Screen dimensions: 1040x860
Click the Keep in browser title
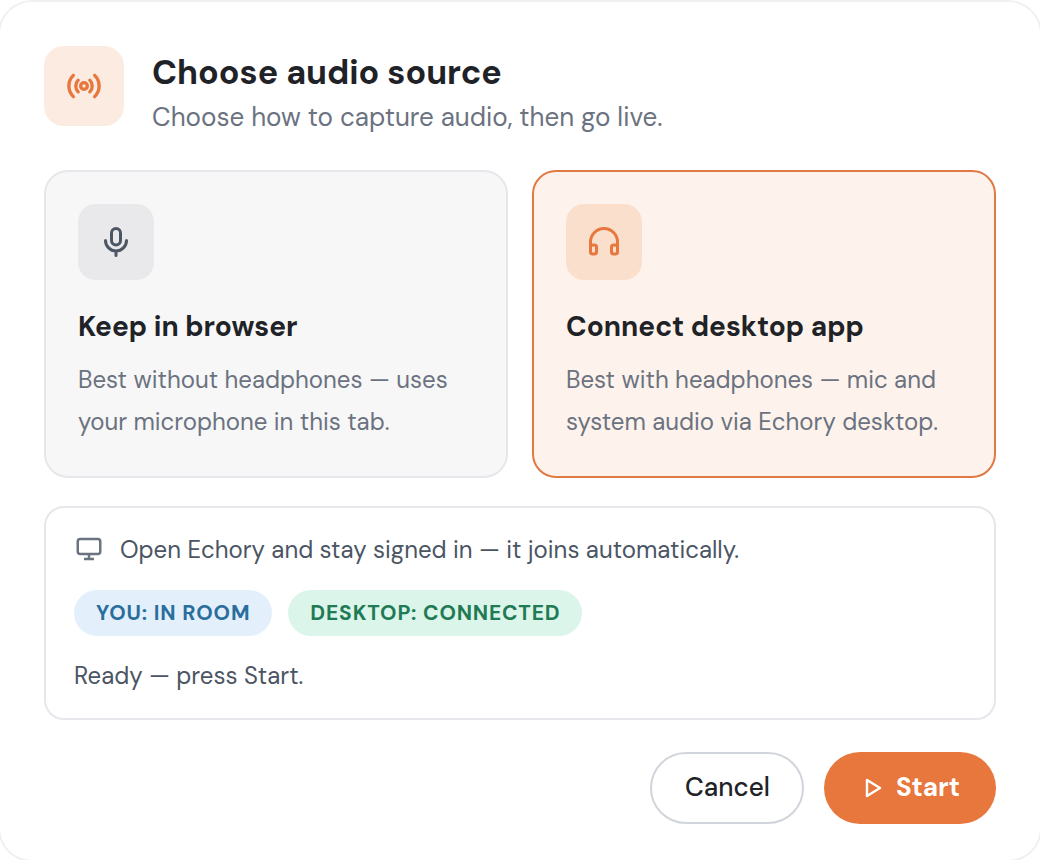188,327
